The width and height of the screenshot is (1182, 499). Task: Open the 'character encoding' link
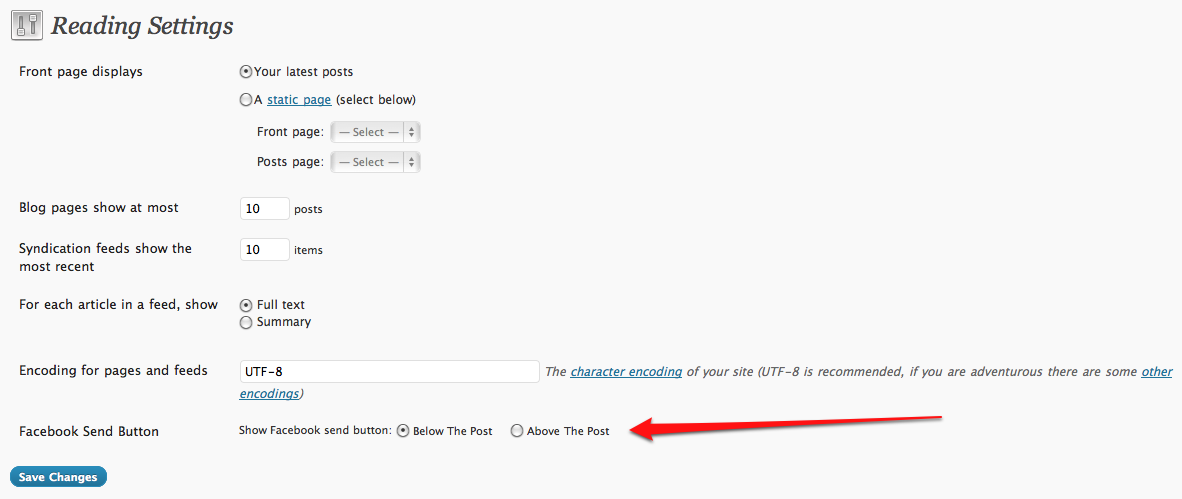(626, 372)
